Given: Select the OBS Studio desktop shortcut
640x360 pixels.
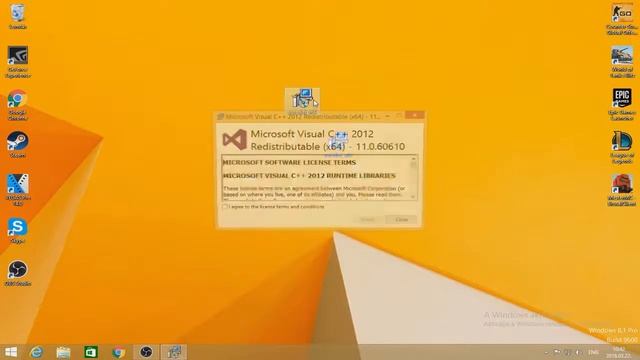Looking at the screenshot, I should pos(17,273).
